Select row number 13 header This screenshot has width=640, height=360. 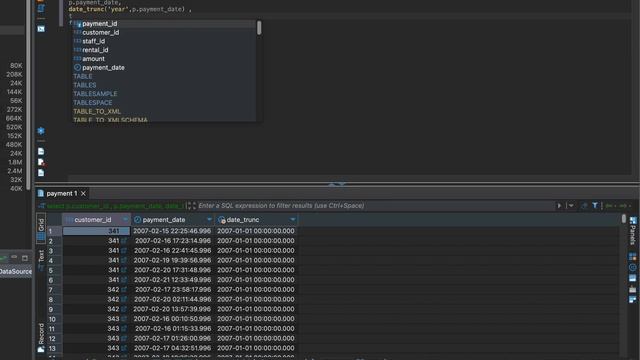pyautogui.click(x=54, y=348)
